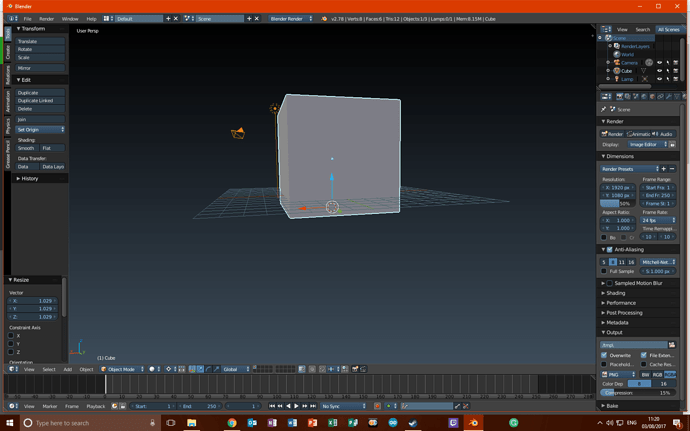Play the animation in reverse
The height and width of the screenshot is (431, 690).
tap(288, 406)
